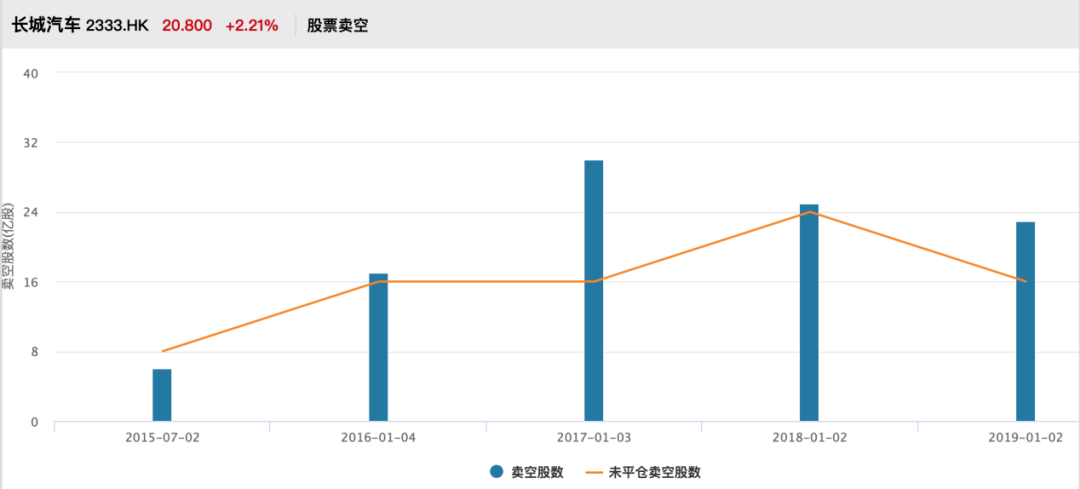Click the orange line peak above 2018-01-02

[810, 212]
